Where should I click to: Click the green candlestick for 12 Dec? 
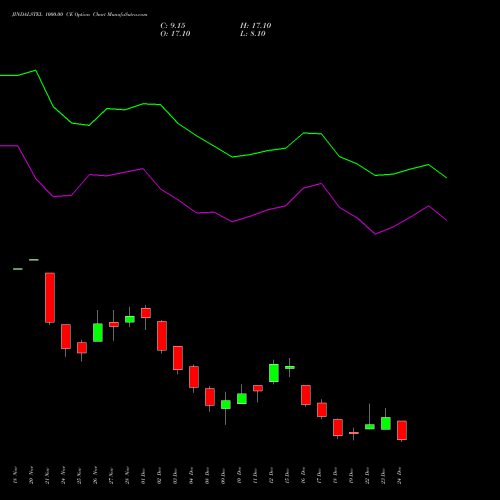(274, 373)
